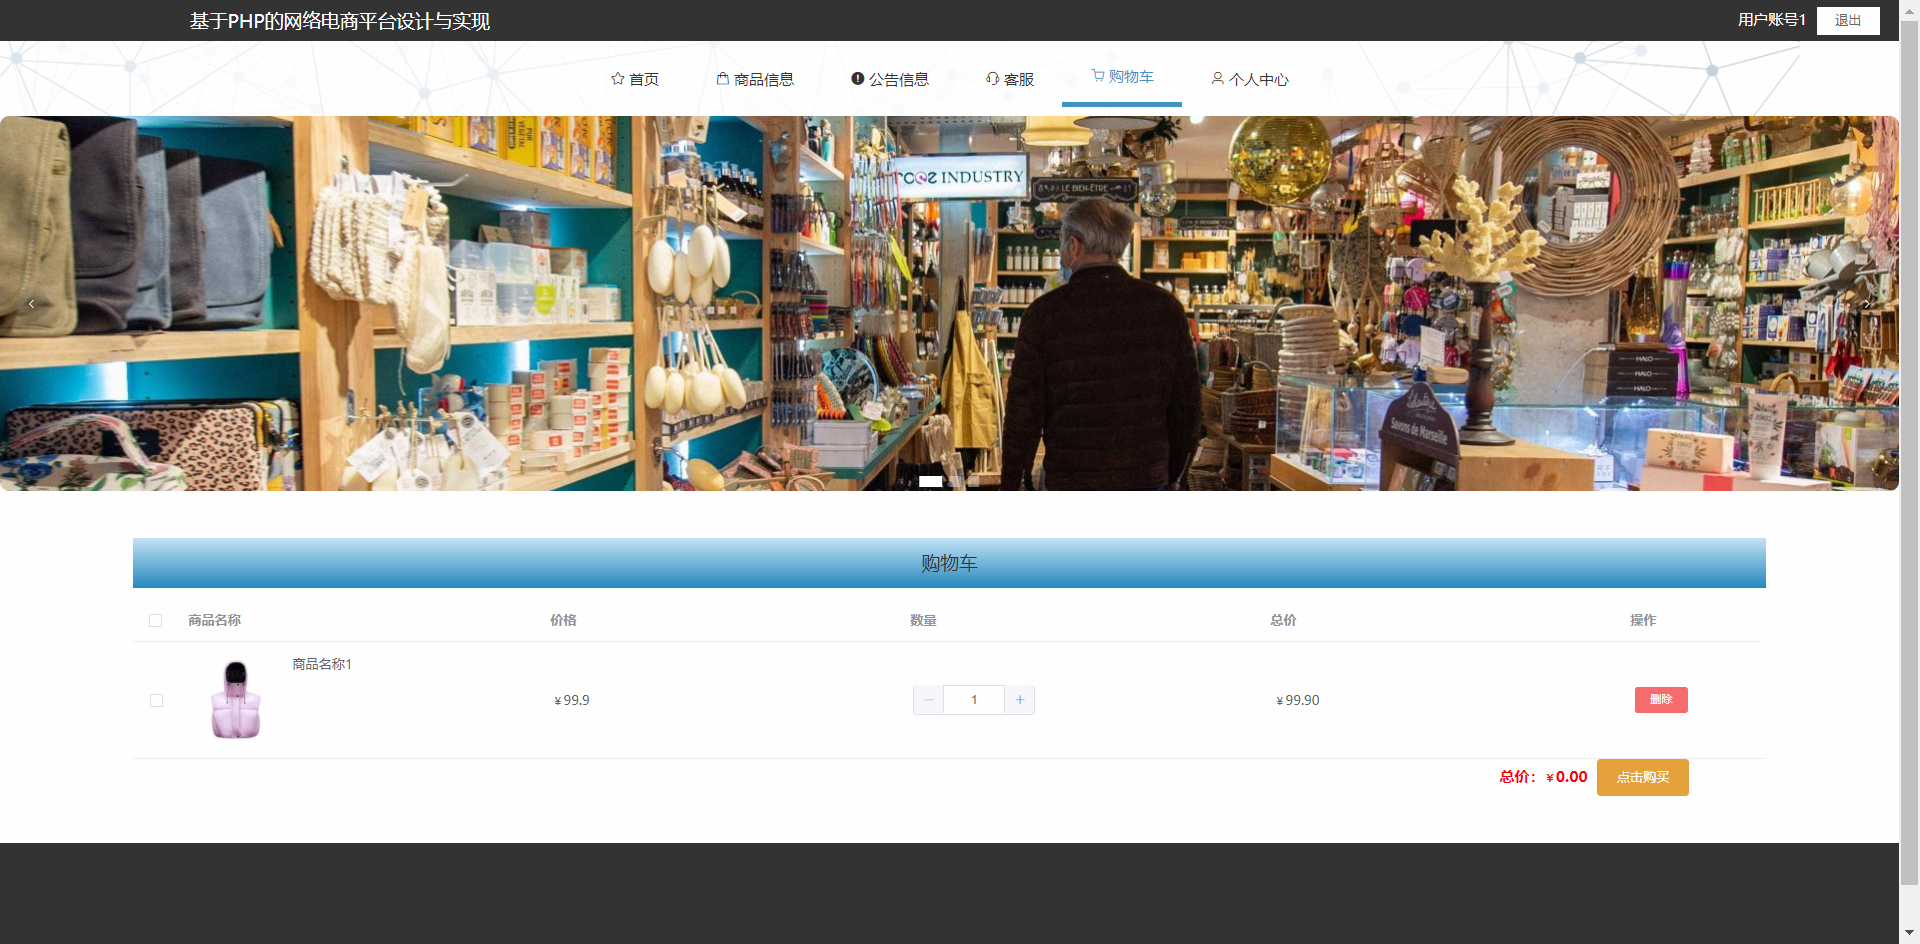Click the quantity input field
This screenshot has width=1920, height=944.
pyautogui.click(x=973, y=700)
